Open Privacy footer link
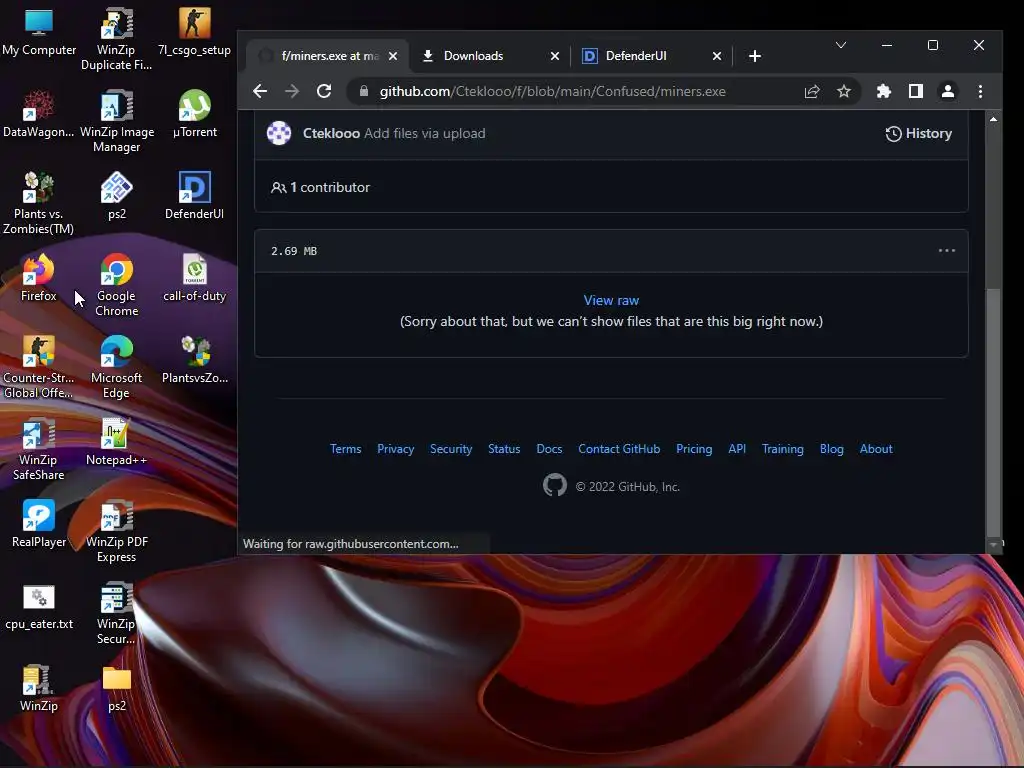 pos(396,449)
